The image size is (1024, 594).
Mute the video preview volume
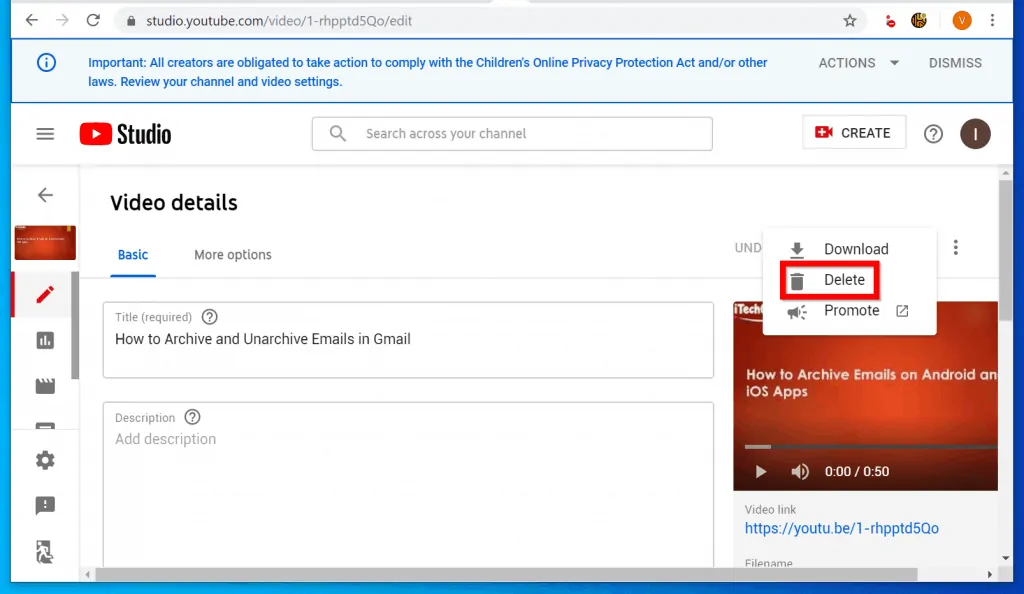point(800,472)
